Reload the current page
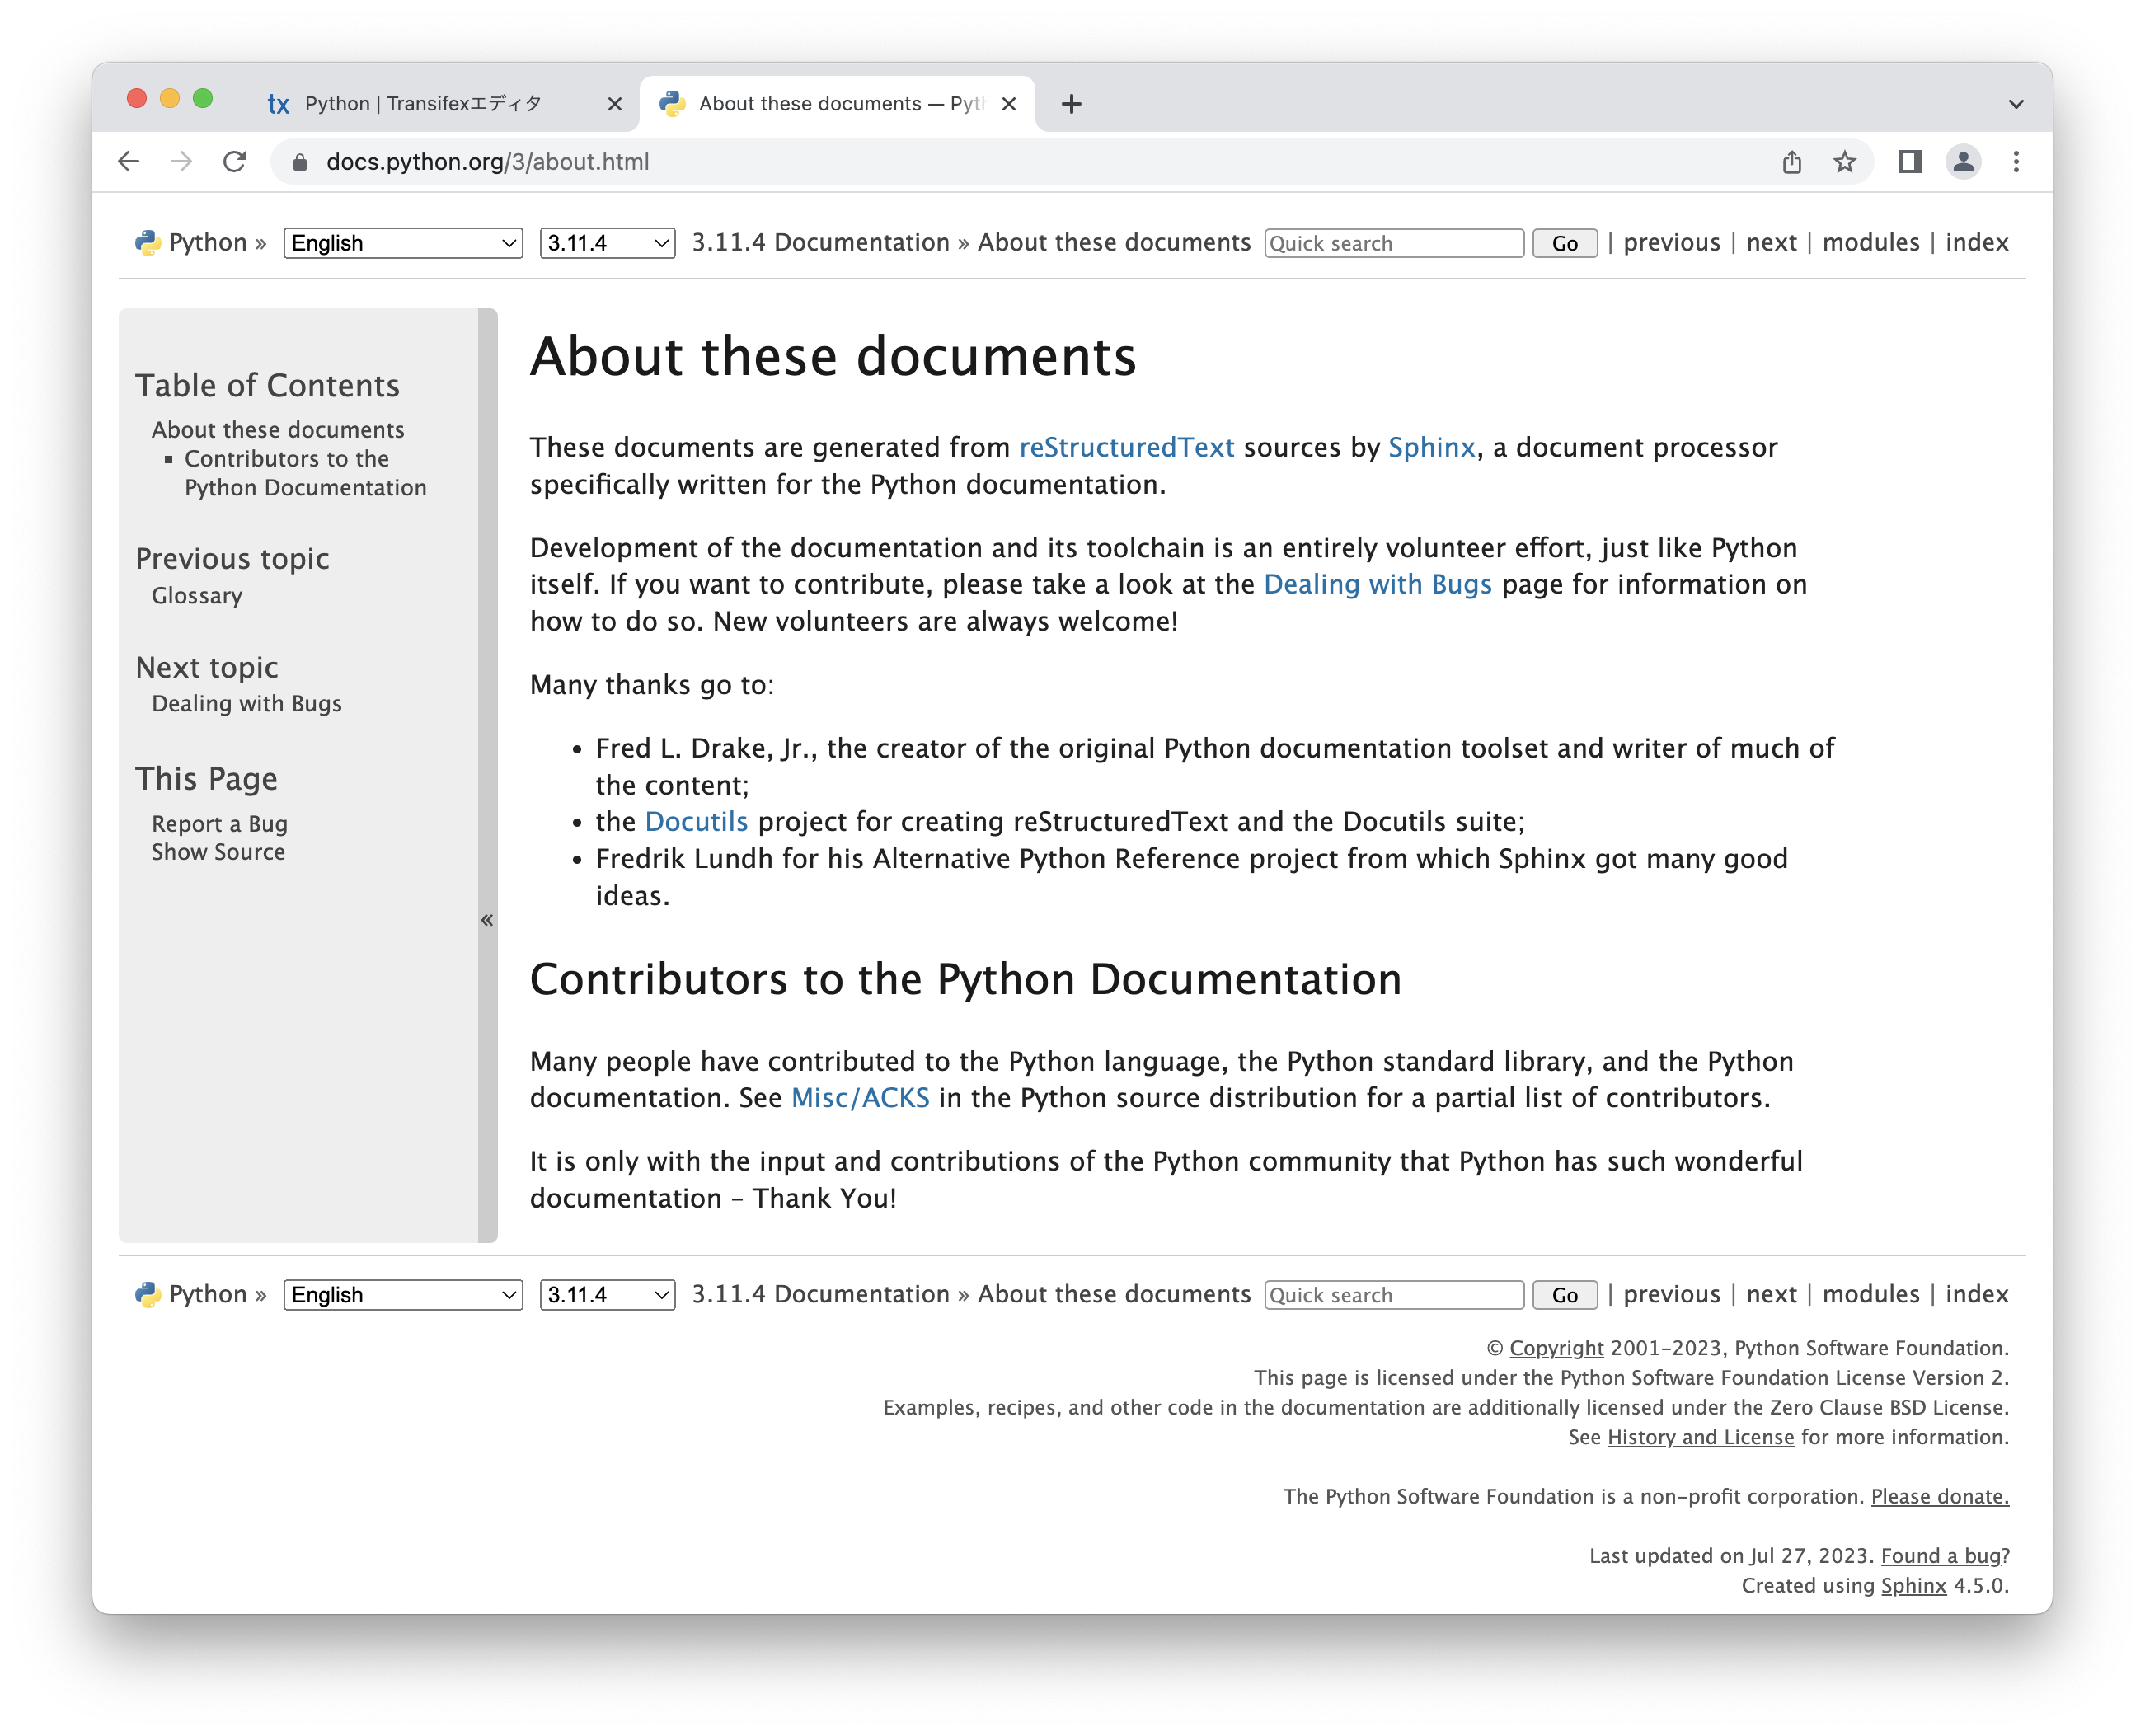 click(x=234, y=162)
